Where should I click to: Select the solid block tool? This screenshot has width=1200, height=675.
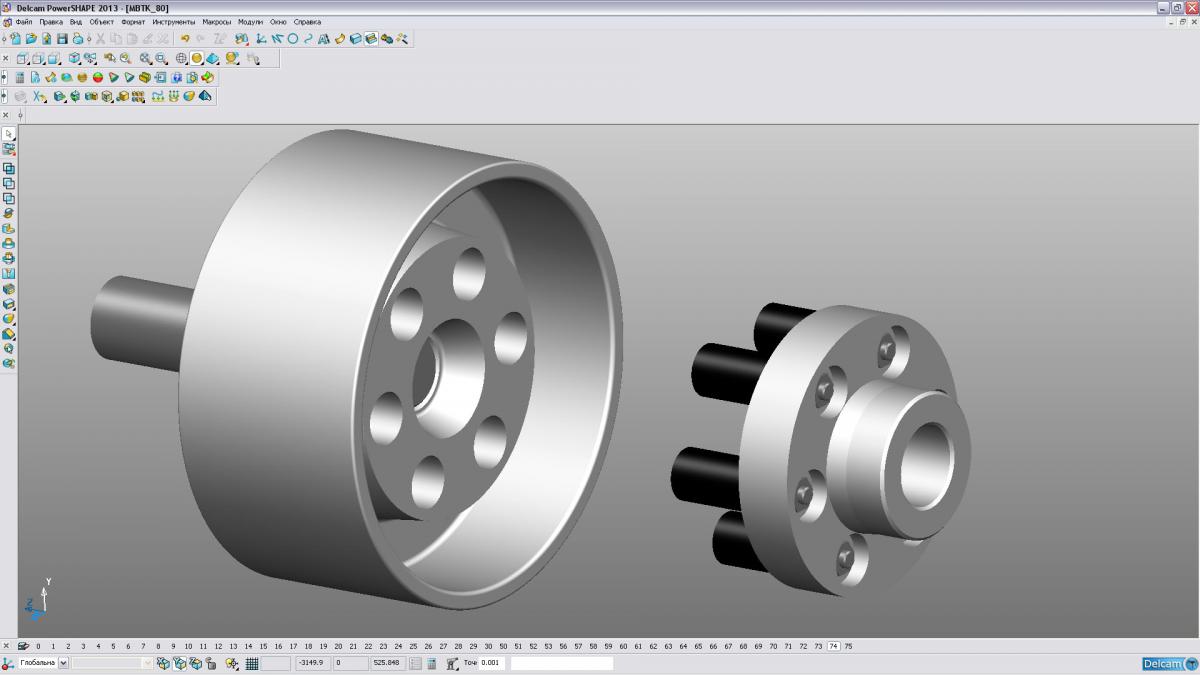pyautogui.click(x=356, y=38)
